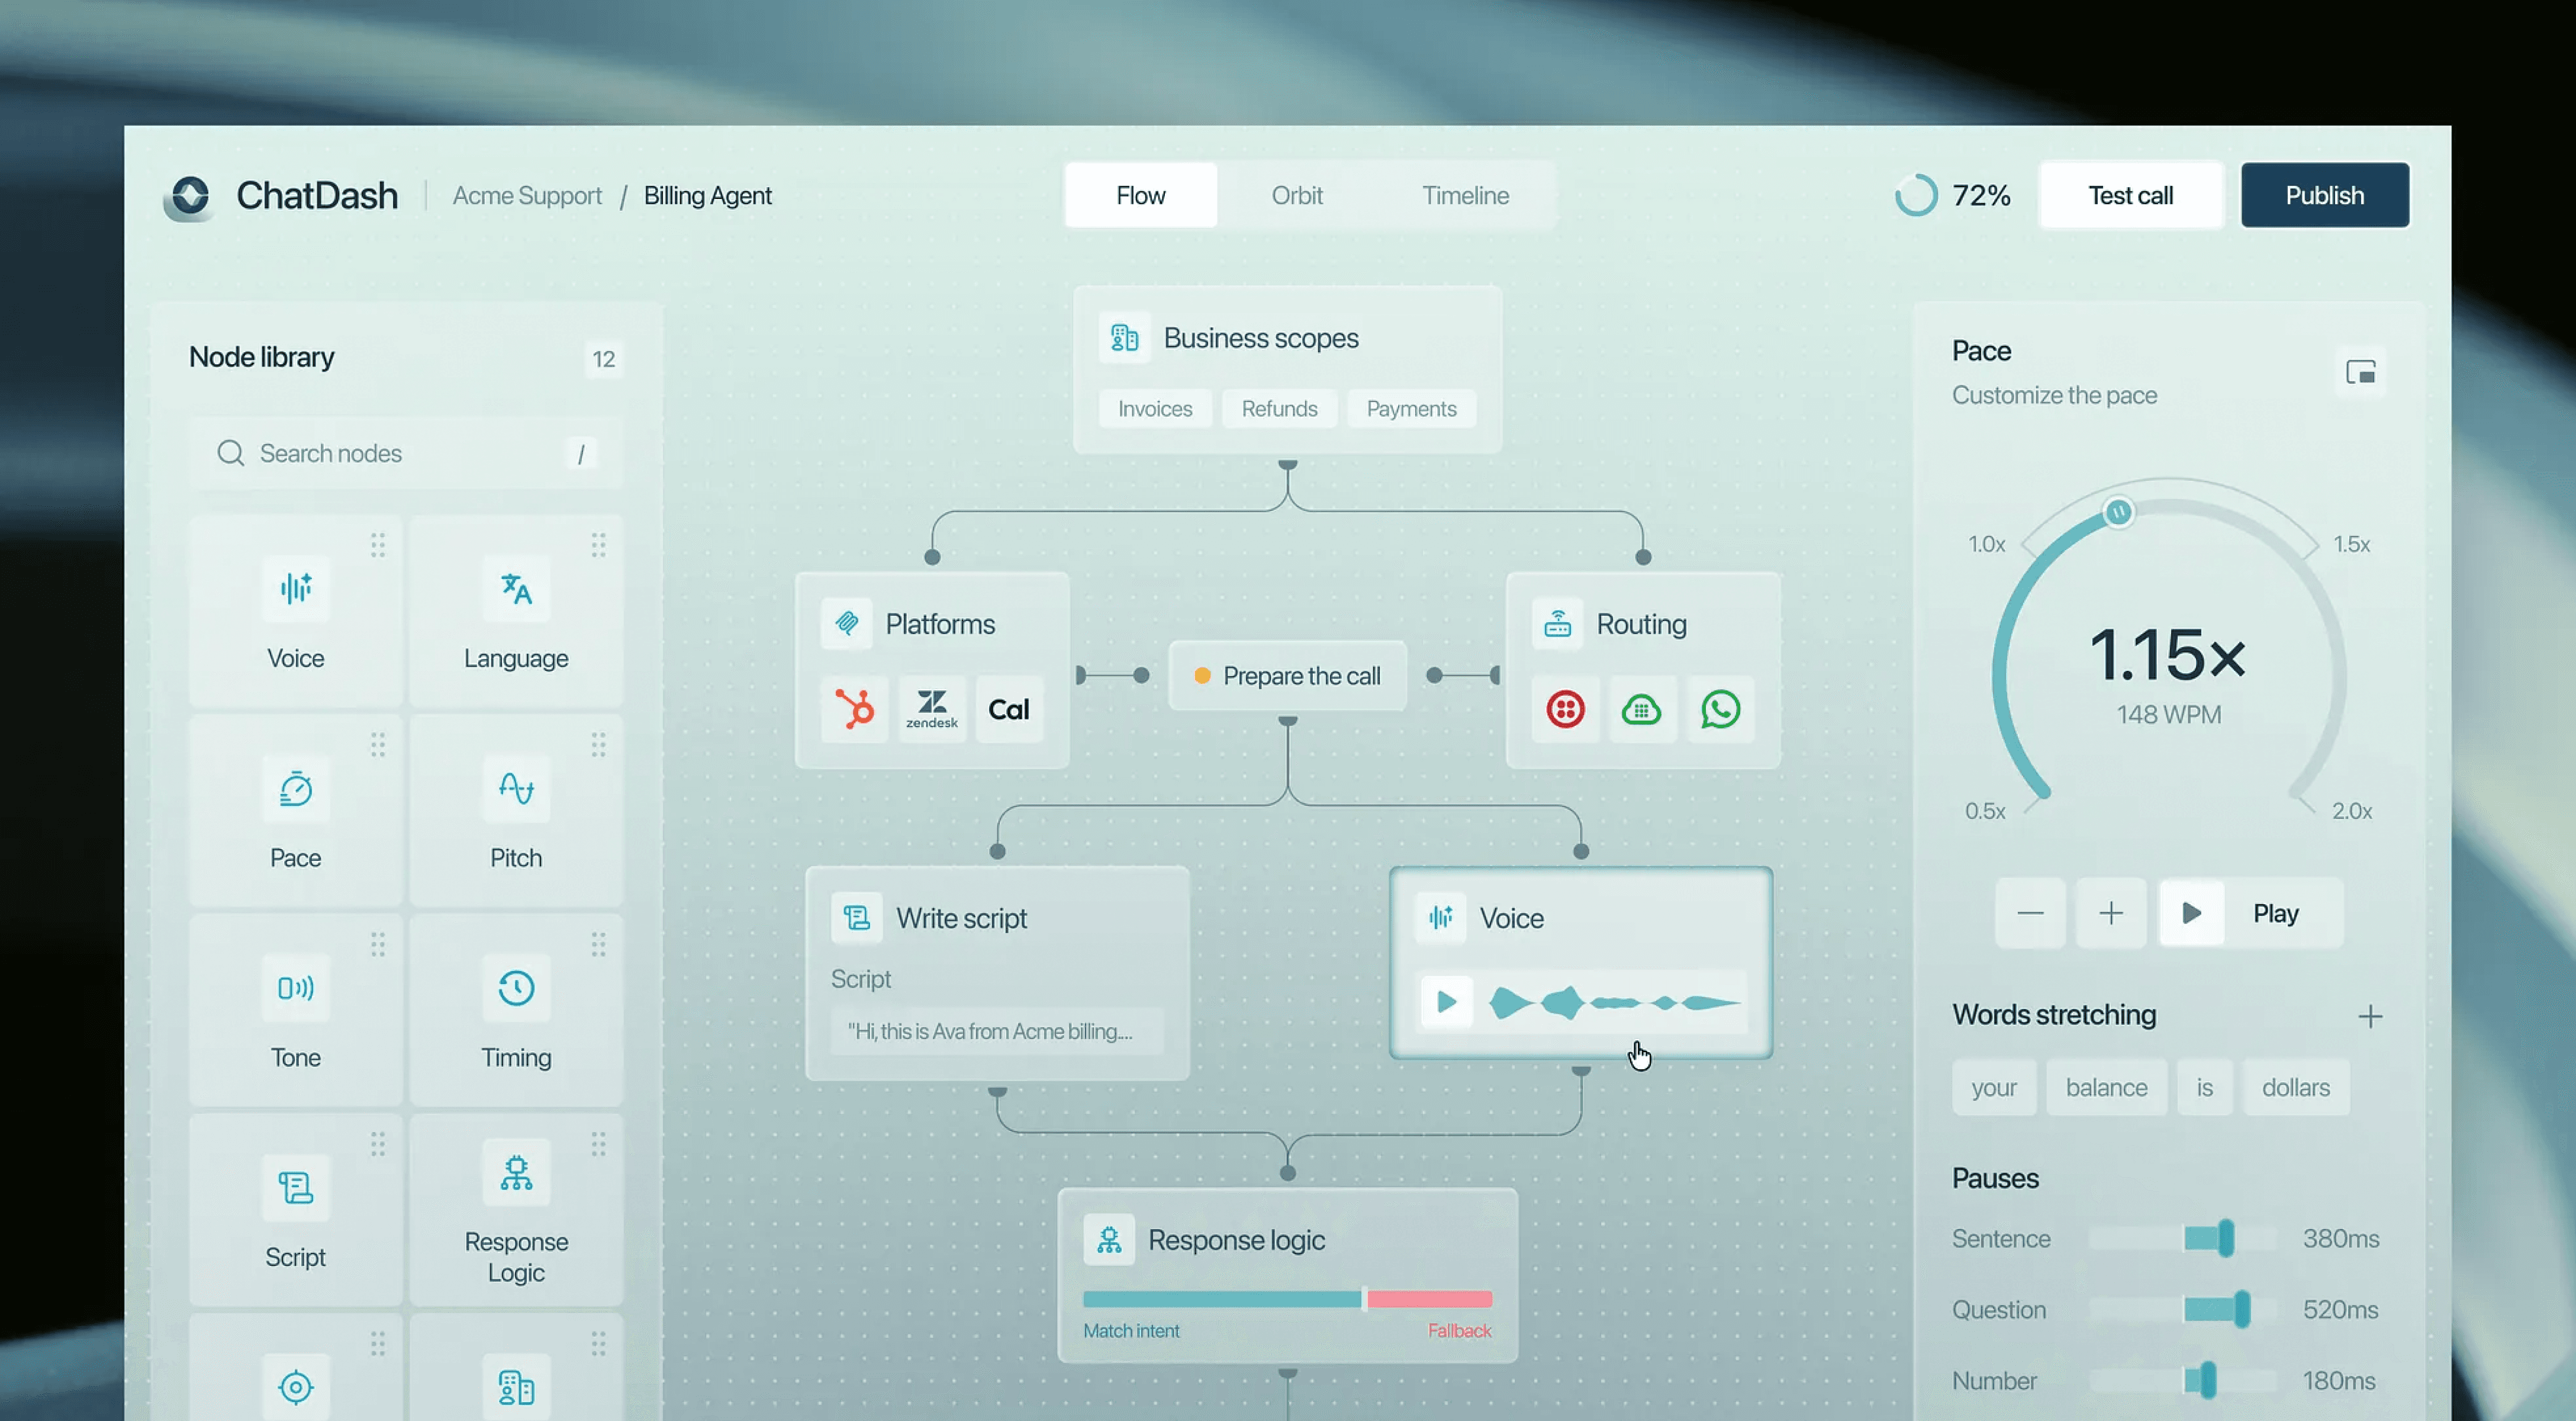The height and width of the screenshot is (1421, 2576).
Task: Switch to the Orbit tab
Action: point(1297,195)
